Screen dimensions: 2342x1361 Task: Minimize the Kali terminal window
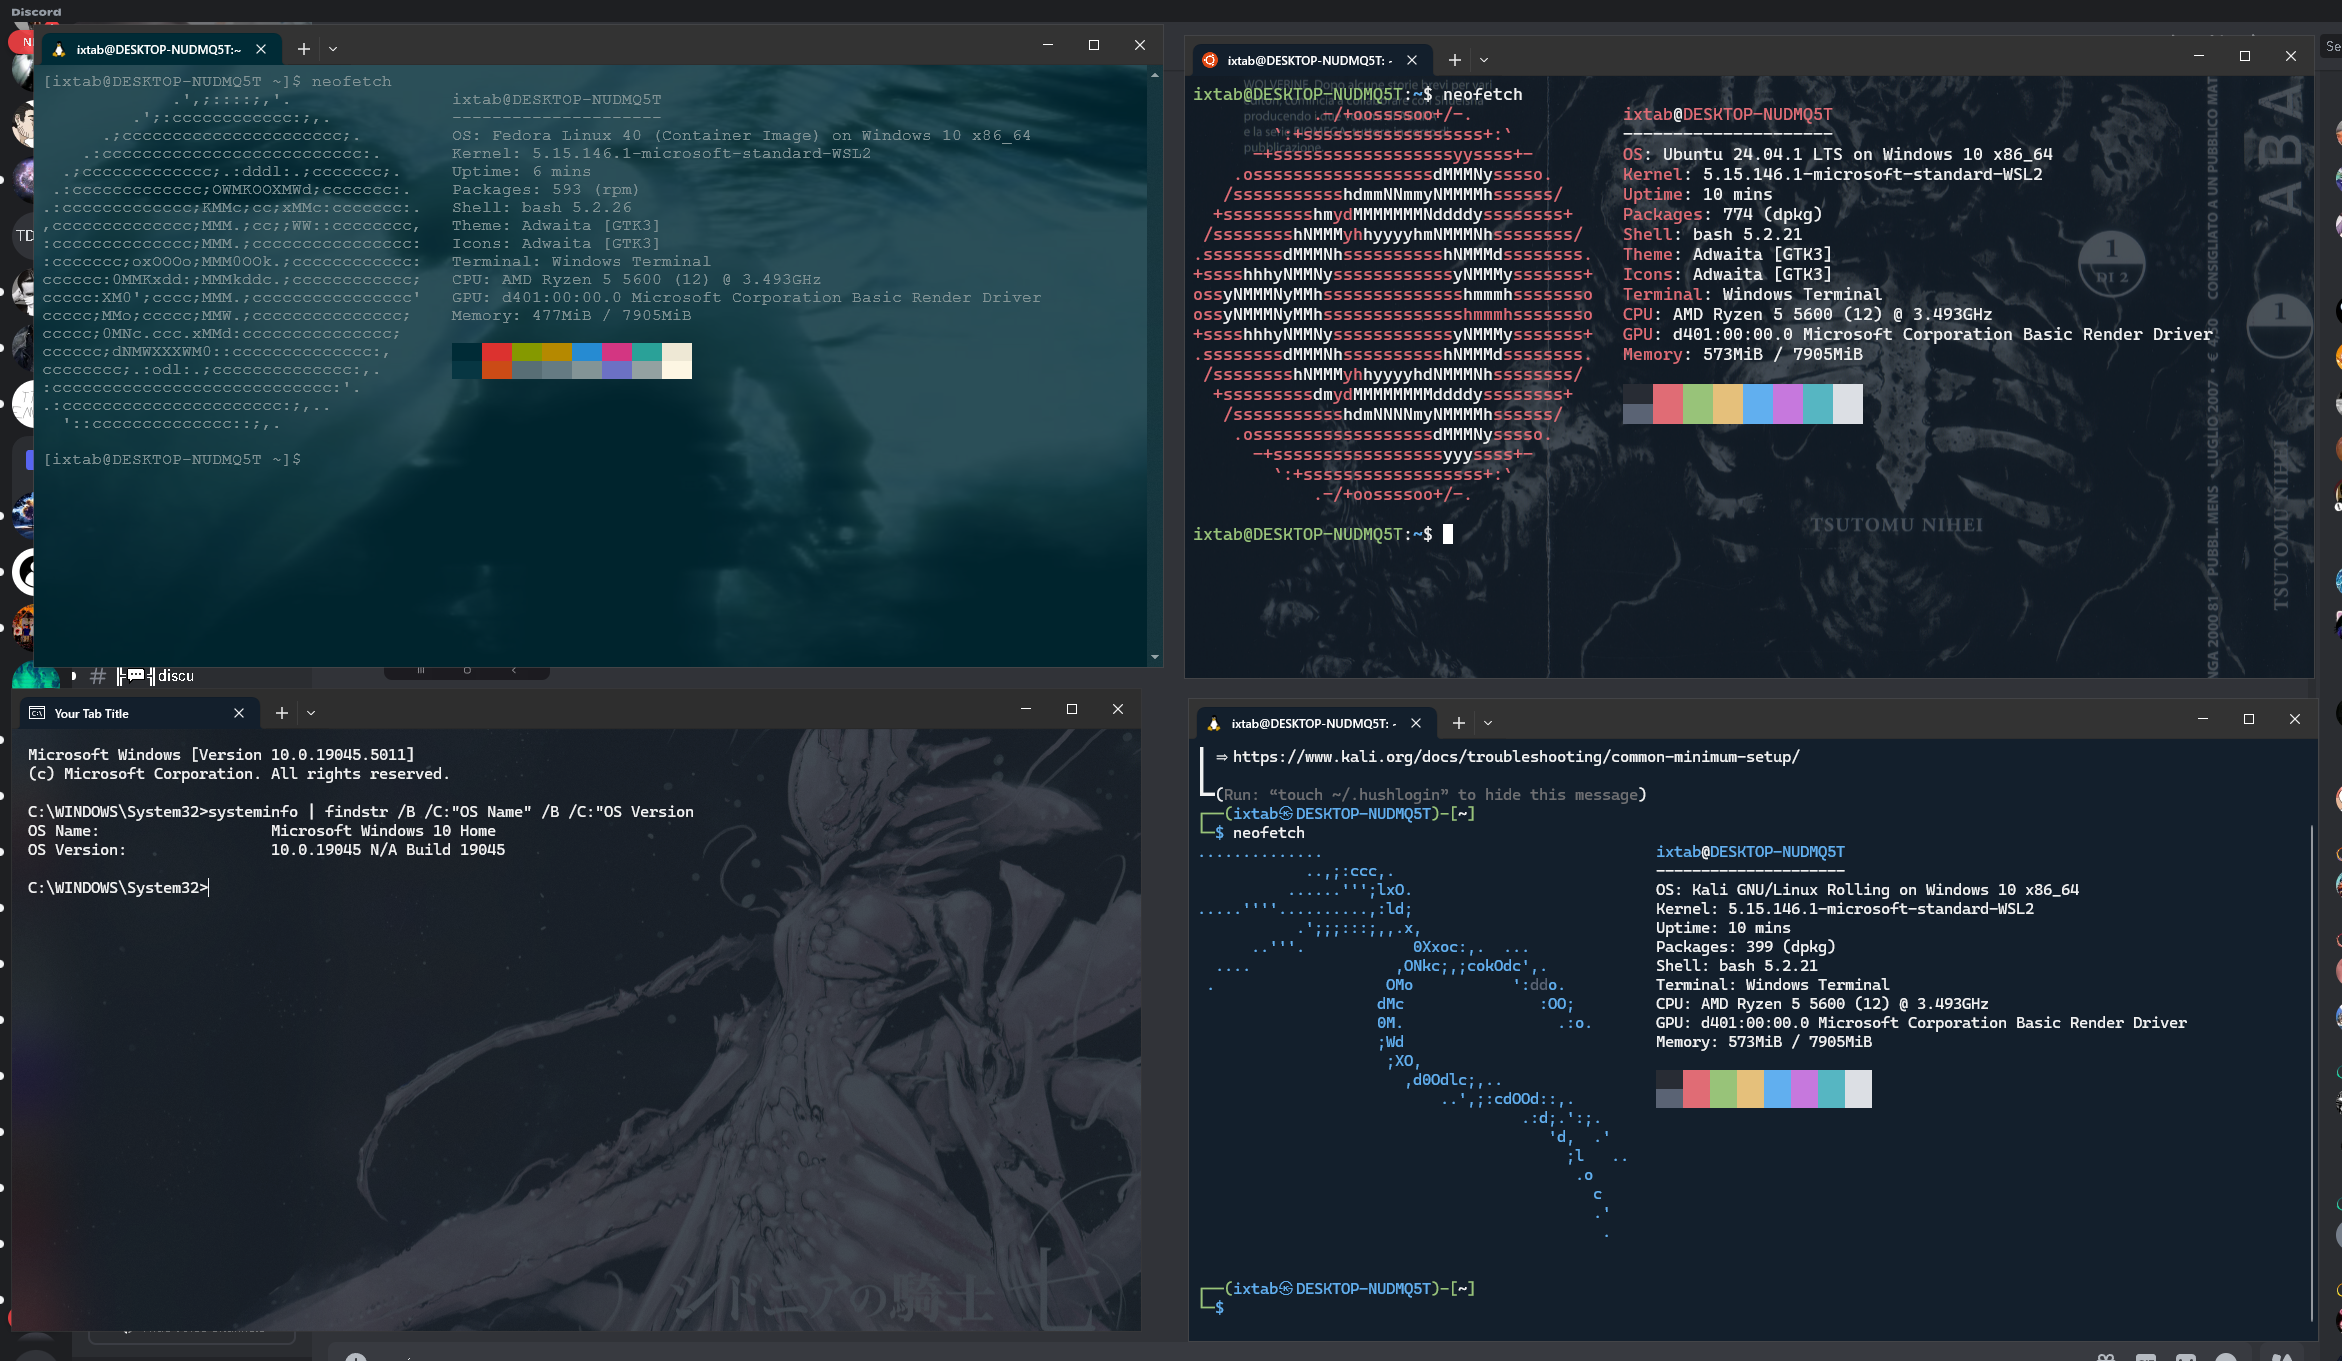(2203, 719)
